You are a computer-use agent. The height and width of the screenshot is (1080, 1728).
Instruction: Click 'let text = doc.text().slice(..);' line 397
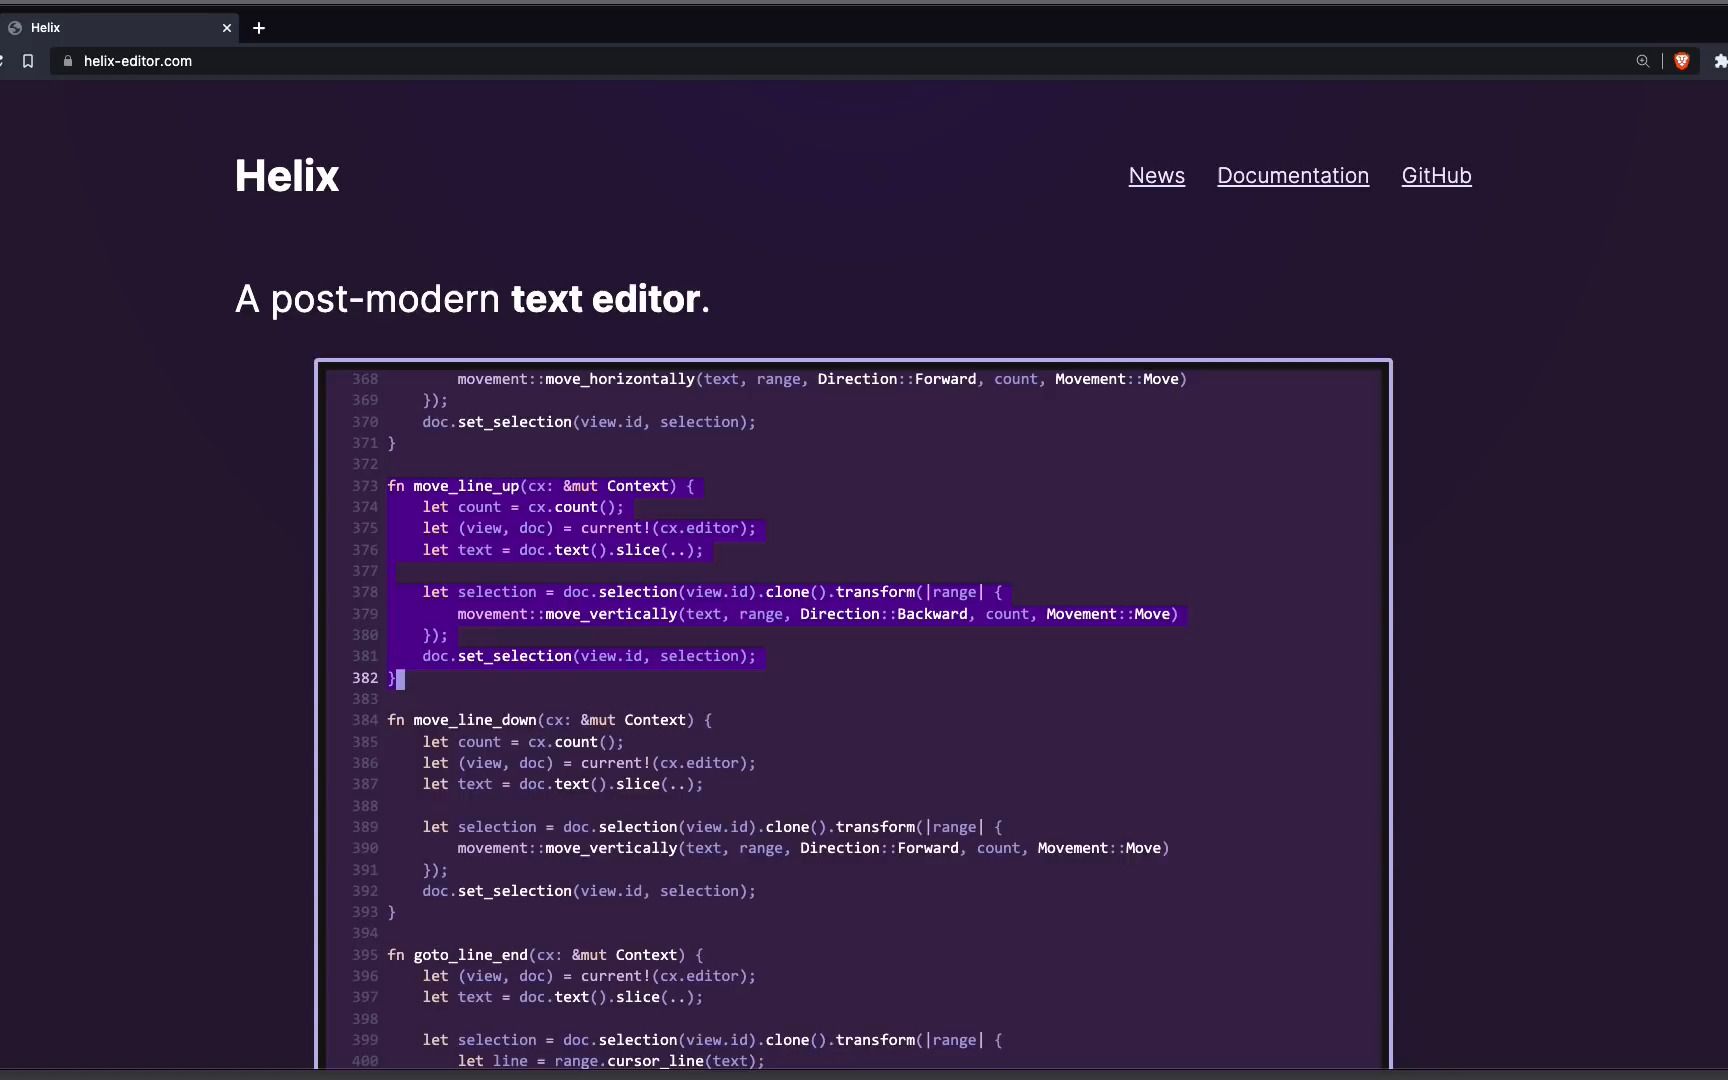562,997
